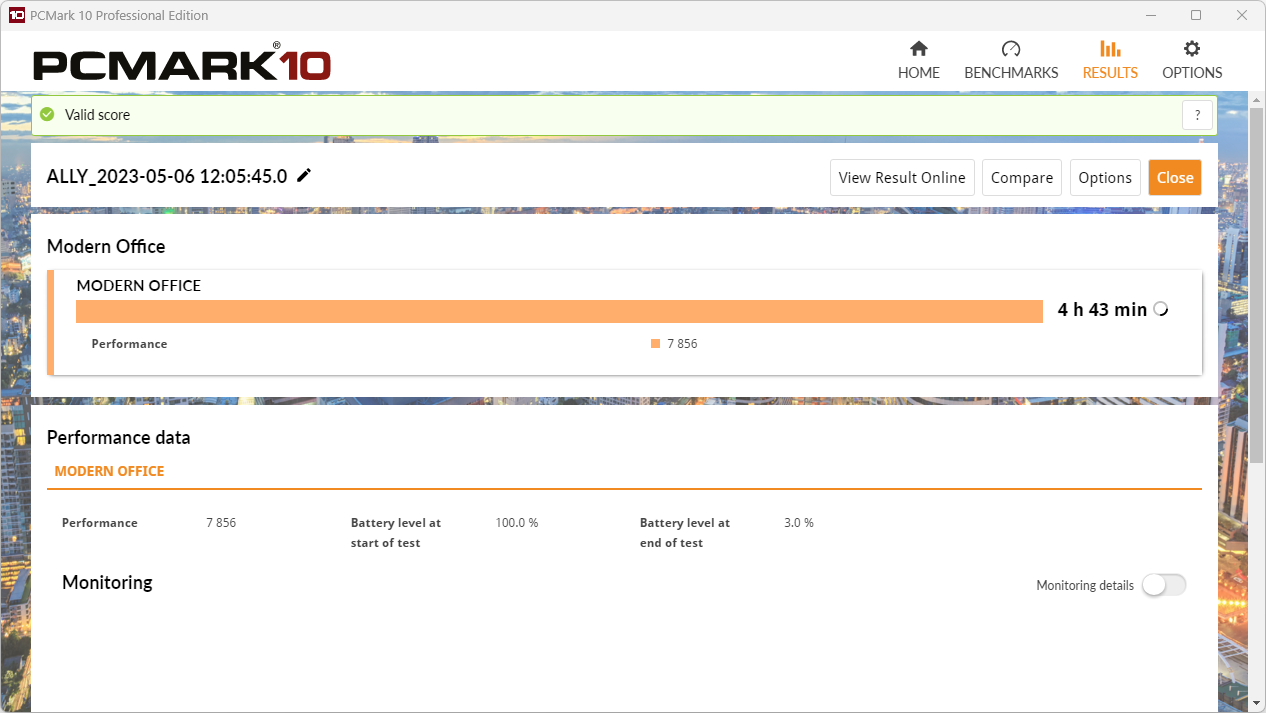Click the Monitoring heading
The width and height of the screenshot is (1266, 713).
pyautogui.click(x=107, y=582)
